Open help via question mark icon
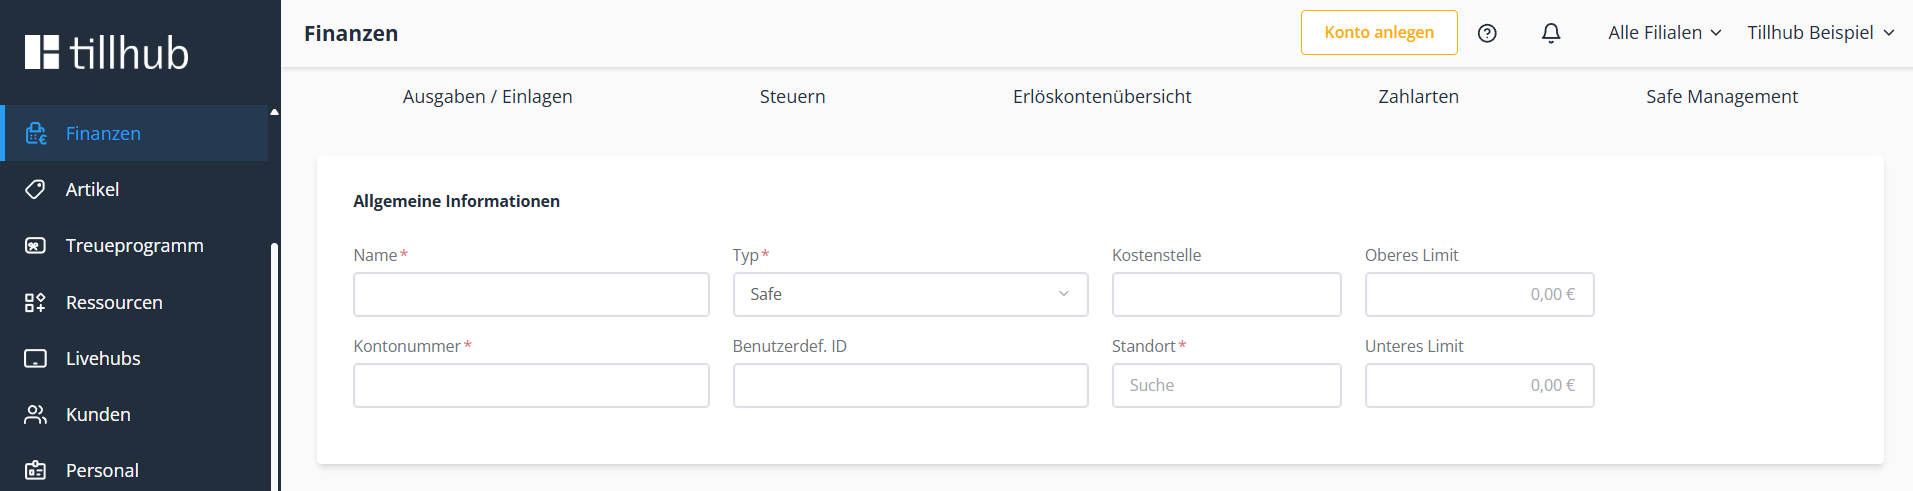This screenshot has width=1913, height=491. 1487,33
